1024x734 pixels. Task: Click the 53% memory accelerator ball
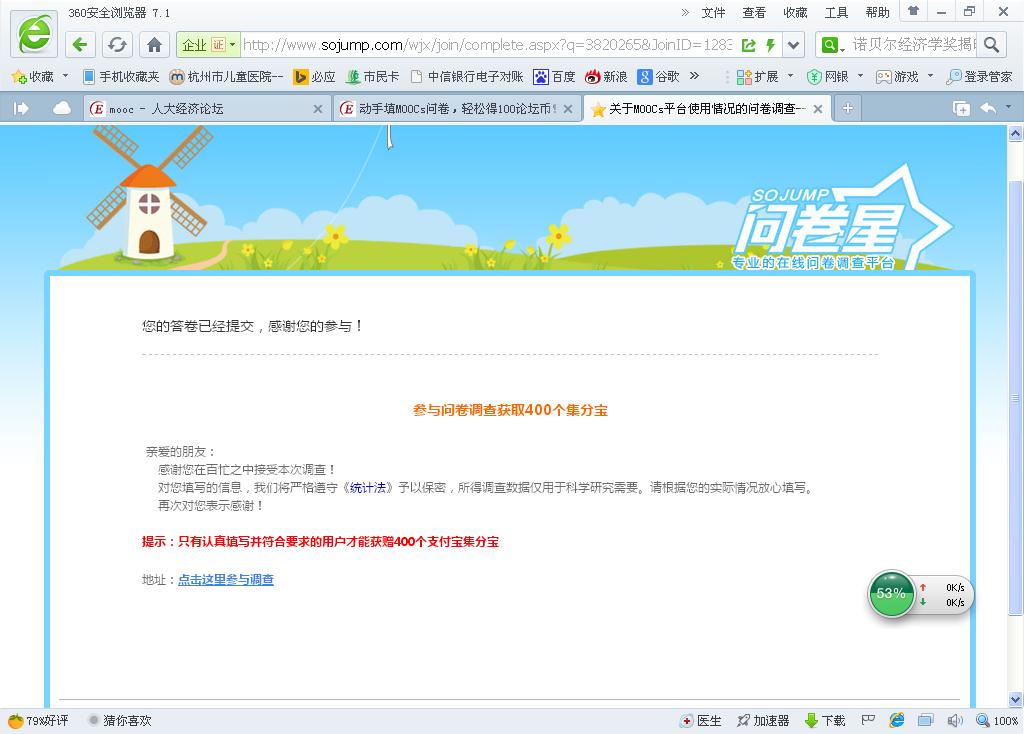coord(891,594)
